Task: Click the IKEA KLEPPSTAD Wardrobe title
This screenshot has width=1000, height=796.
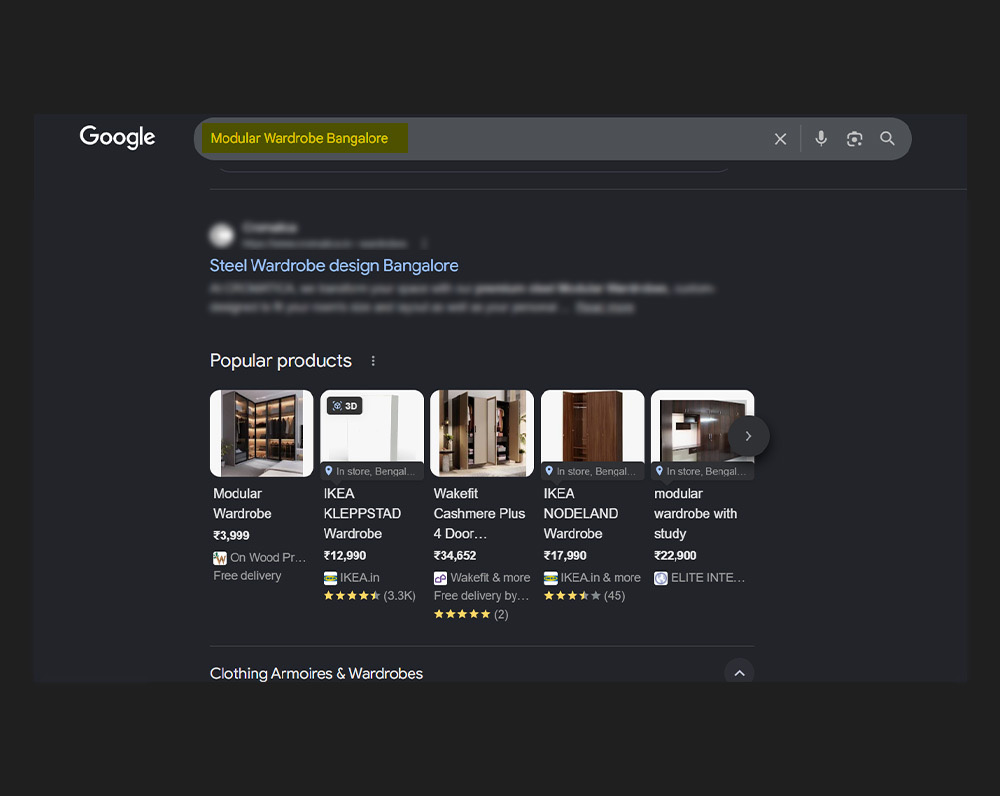Action: pos(362,513)
